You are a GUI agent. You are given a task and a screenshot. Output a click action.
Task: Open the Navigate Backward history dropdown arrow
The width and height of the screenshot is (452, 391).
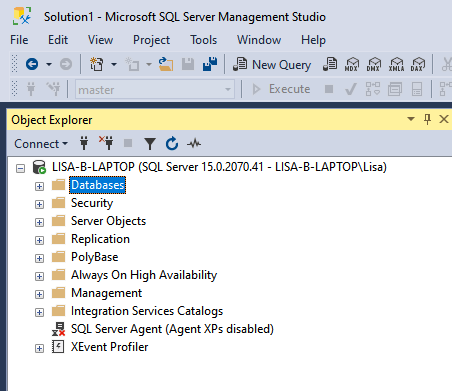point(49,64)
